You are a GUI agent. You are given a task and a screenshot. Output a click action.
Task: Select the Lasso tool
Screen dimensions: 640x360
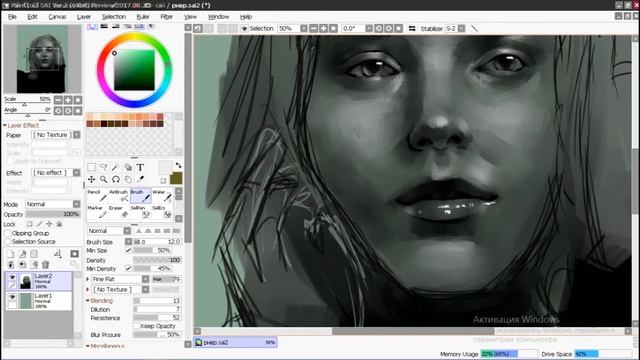pos(104,167)
